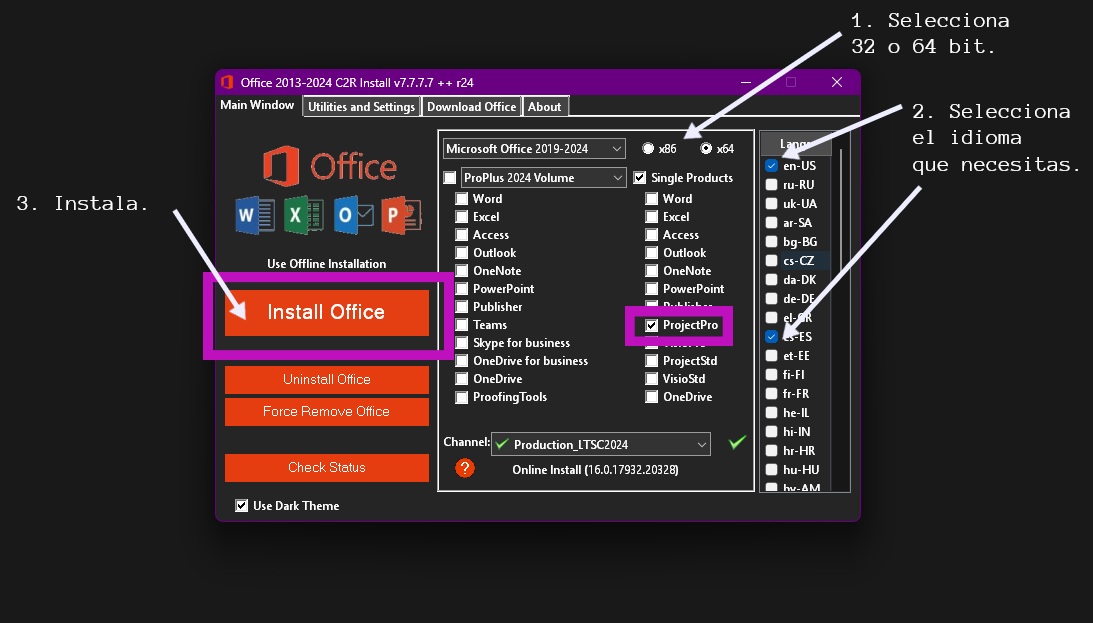Click the Uninstall Office button
1093x623 pixels.
pyautogui.click(x=326, y=380)
